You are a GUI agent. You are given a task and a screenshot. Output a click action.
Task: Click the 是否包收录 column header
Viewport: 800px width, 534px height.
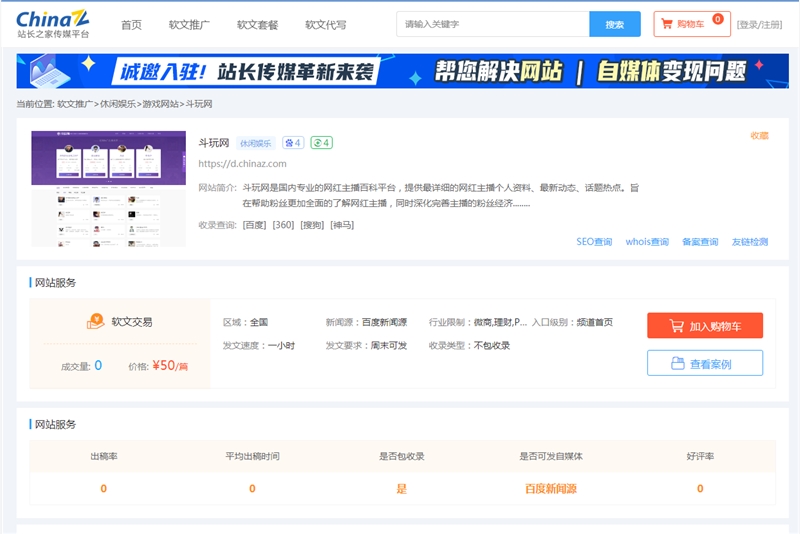[402, 456]
